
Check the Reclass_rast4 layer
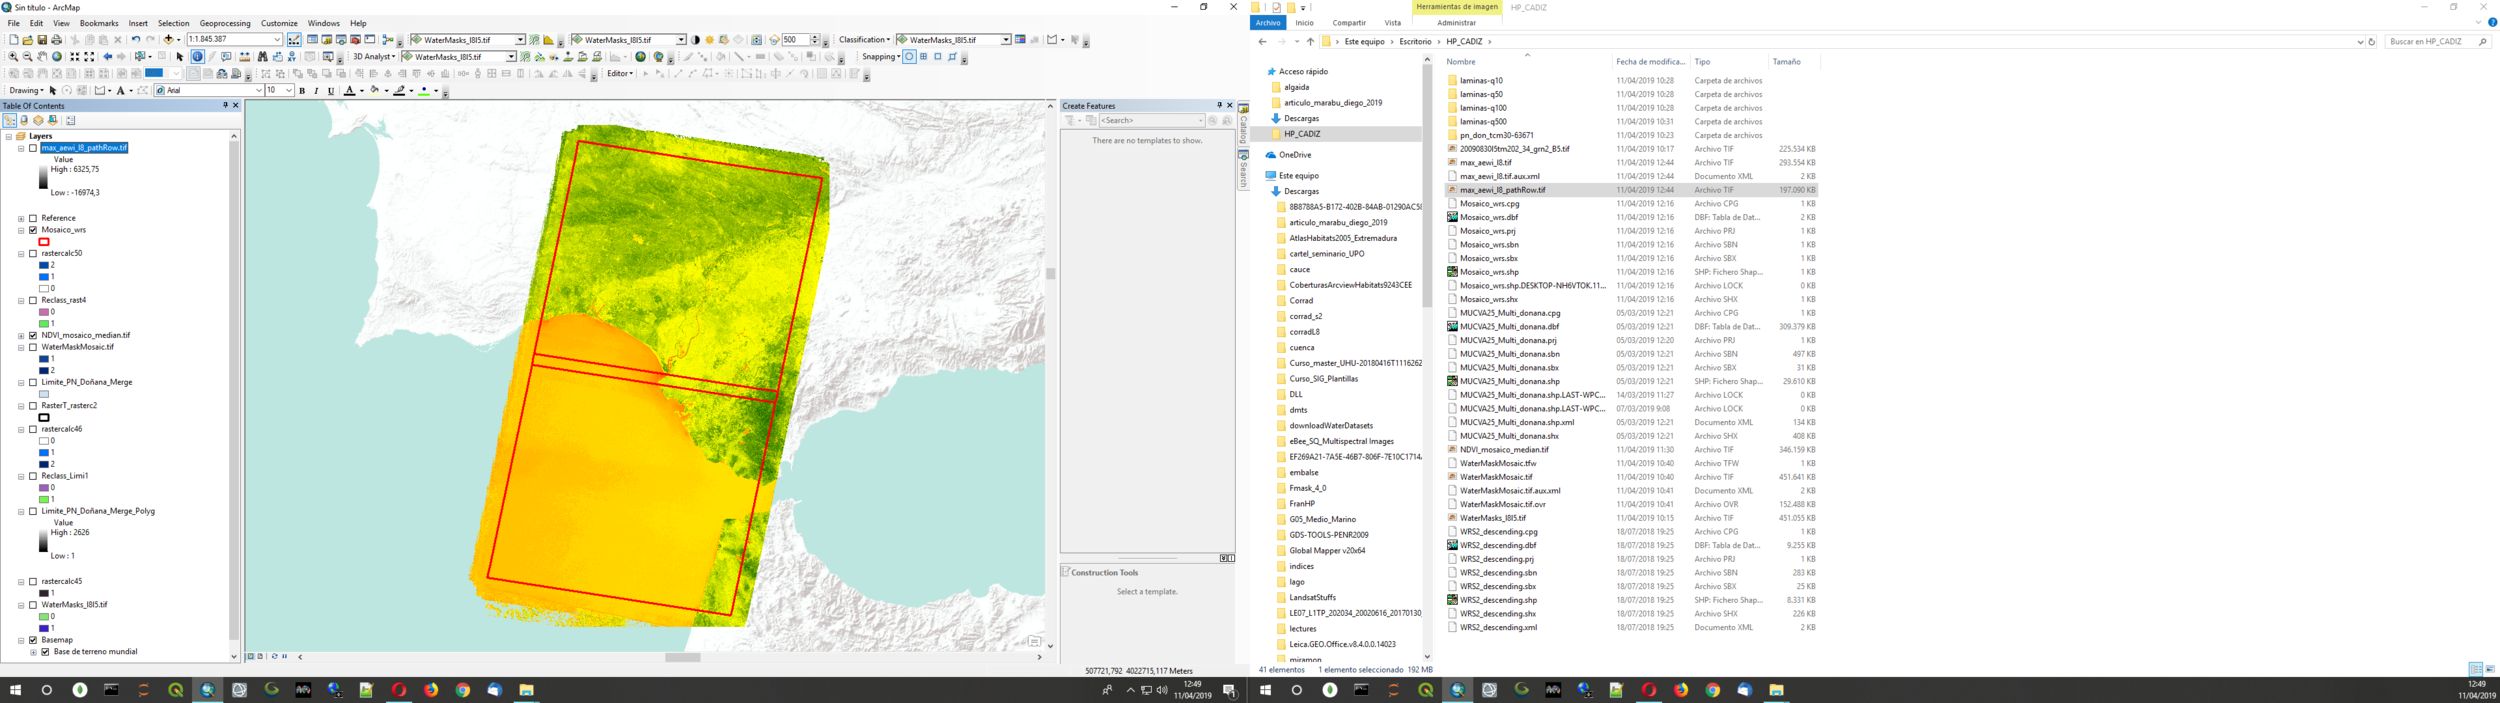(x=33, y=300)
